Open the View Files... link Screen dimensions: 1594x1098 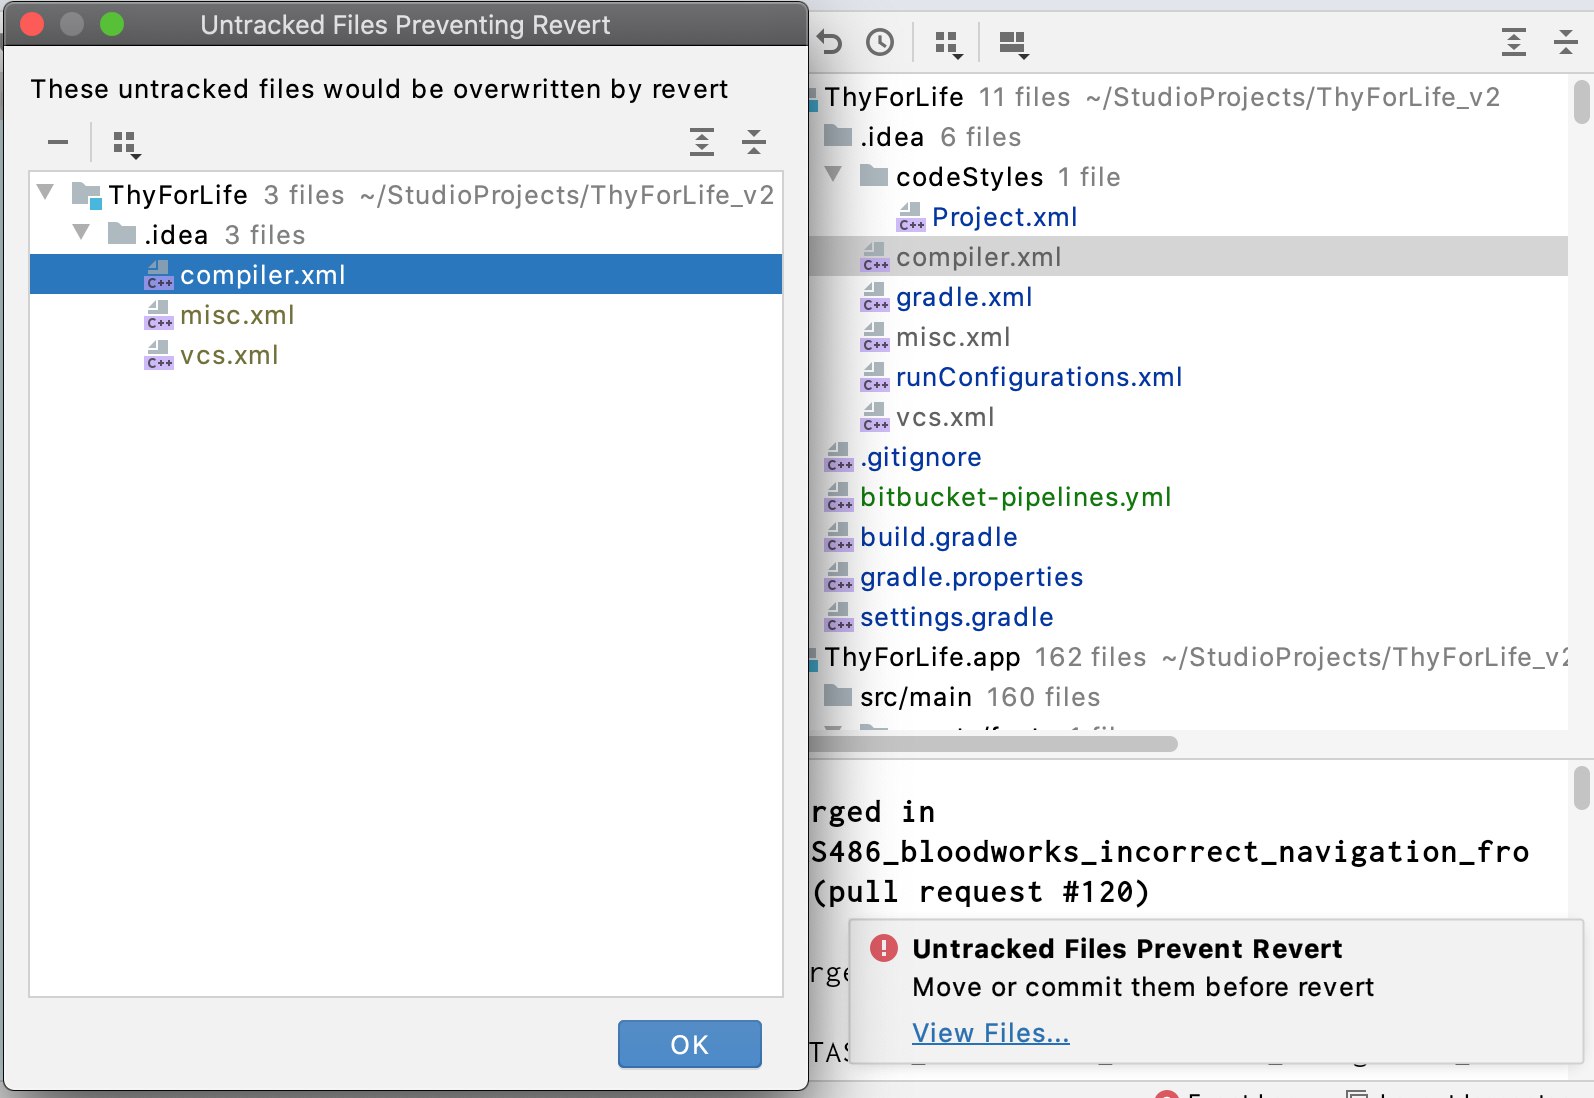coord(990,1033)
